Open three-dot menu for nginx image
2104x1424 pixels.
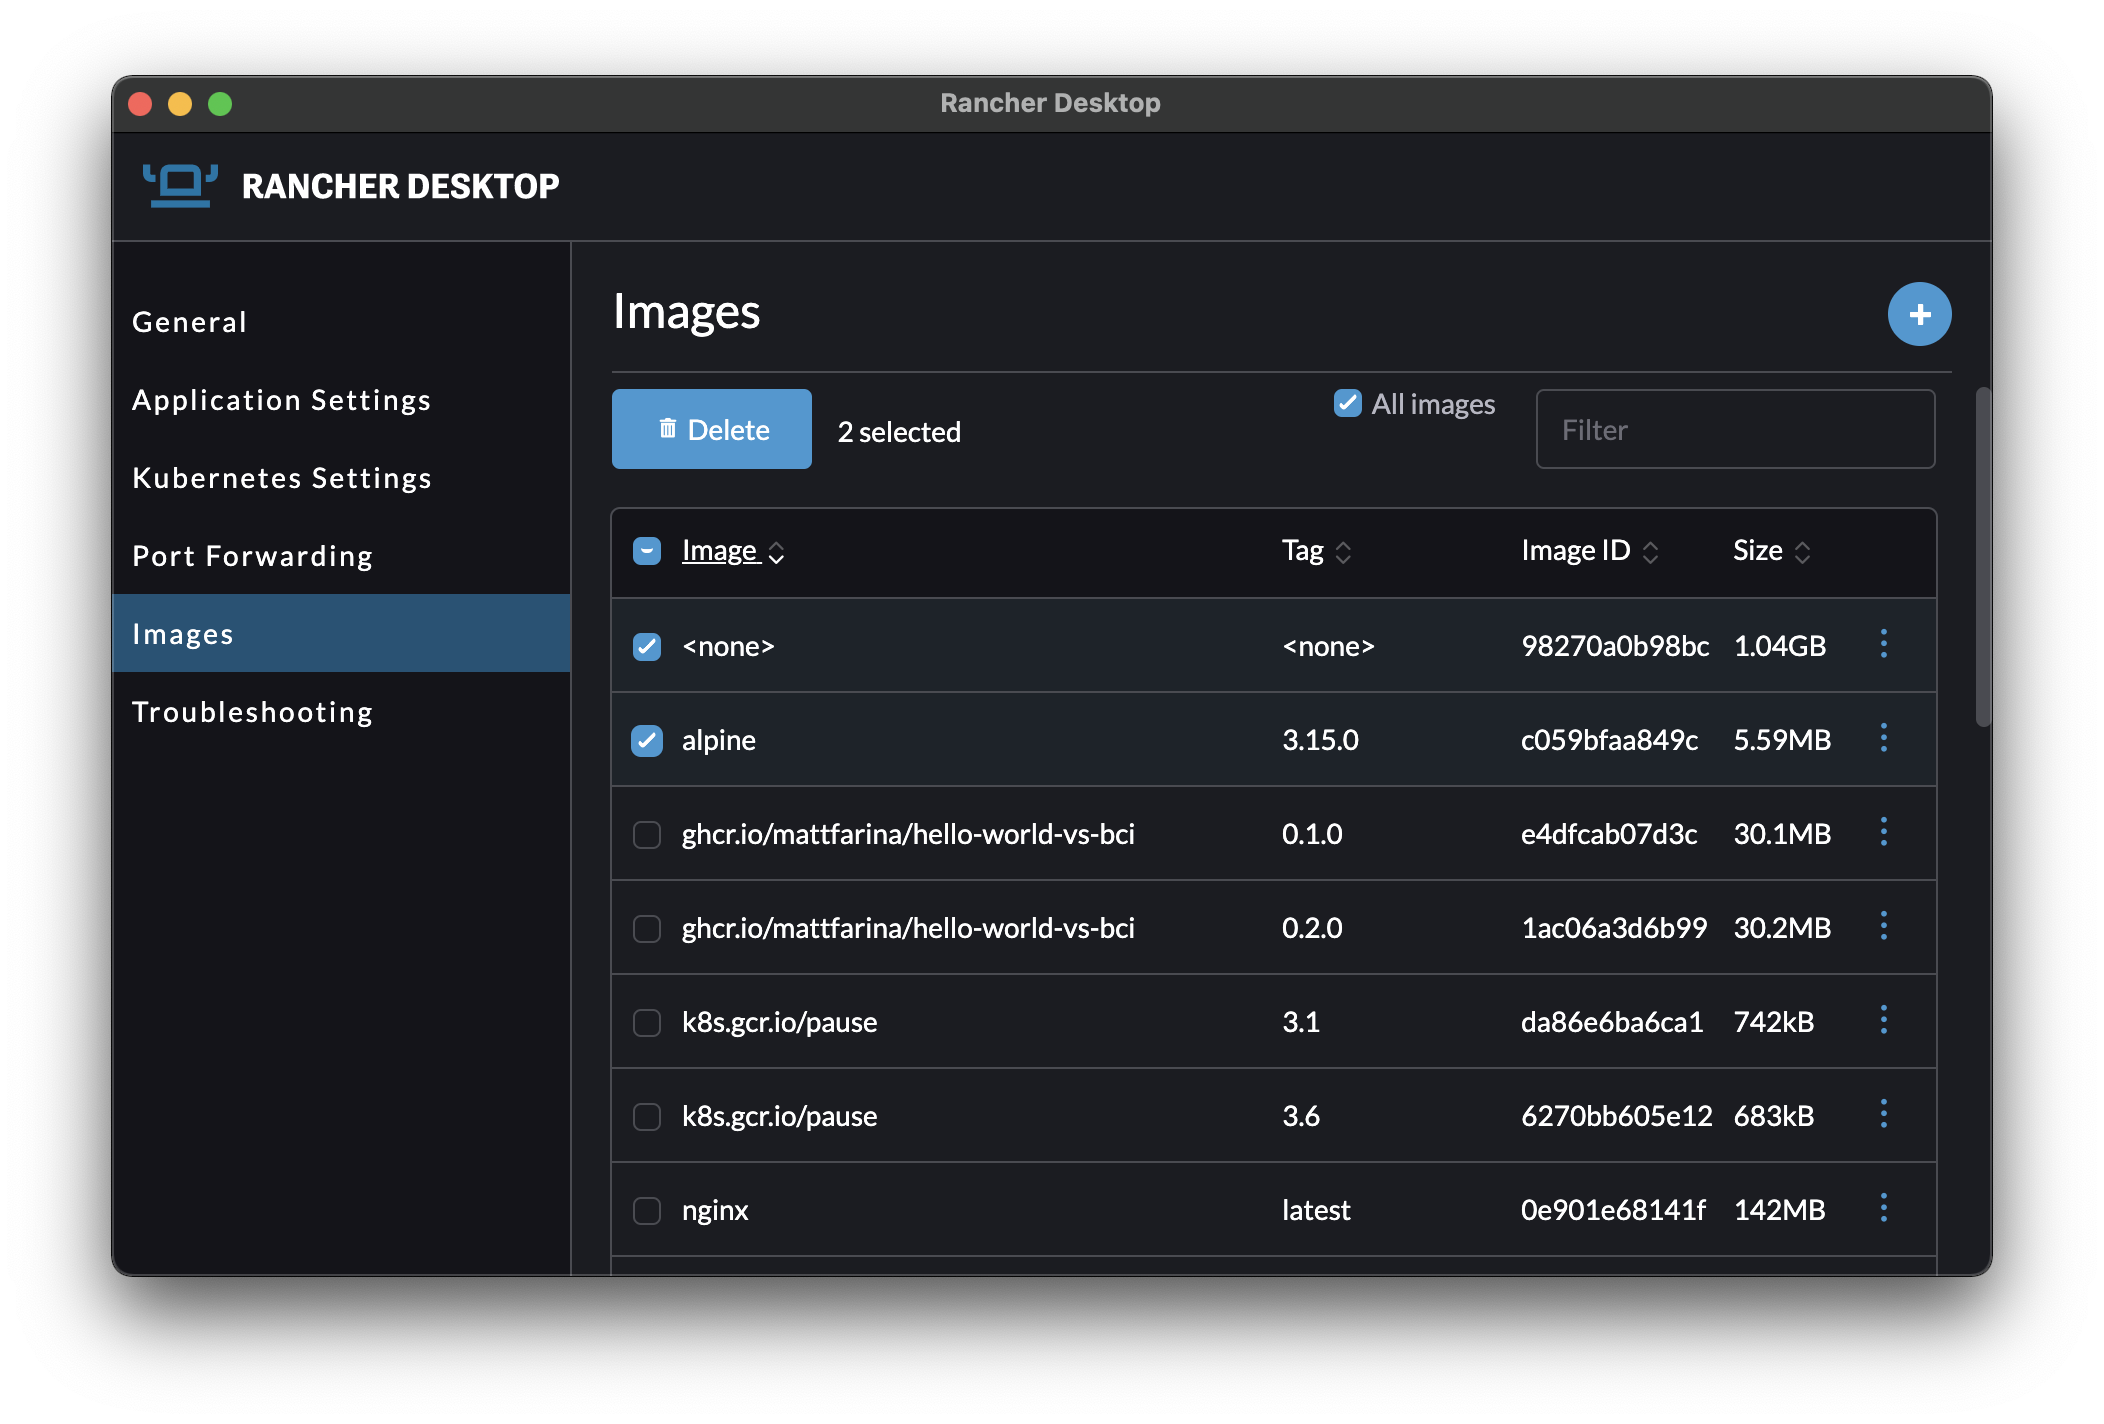click(1883, 1208)
